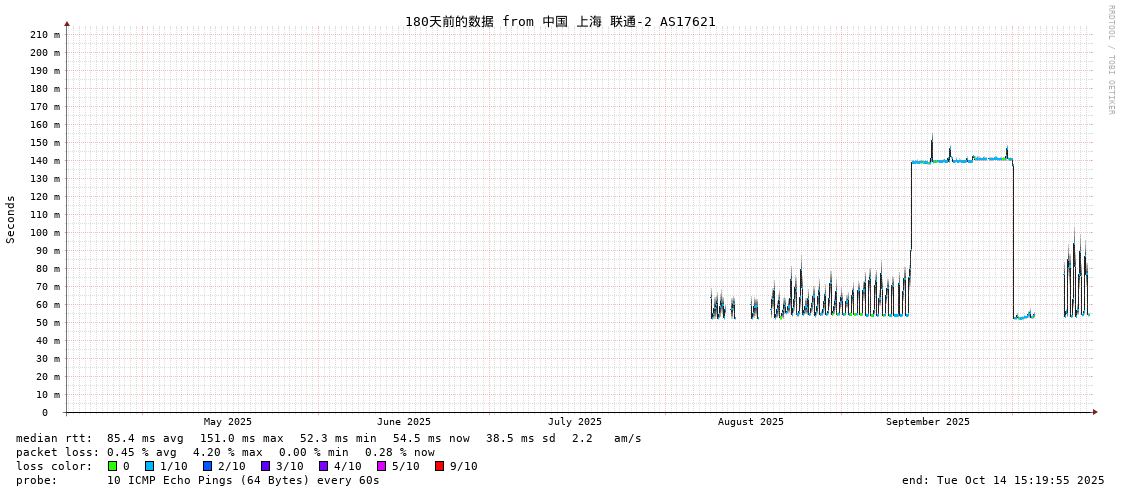1121x494 pixels.
Task: Select the magenta 5/10 loss swatch
Action: [381, 466]
